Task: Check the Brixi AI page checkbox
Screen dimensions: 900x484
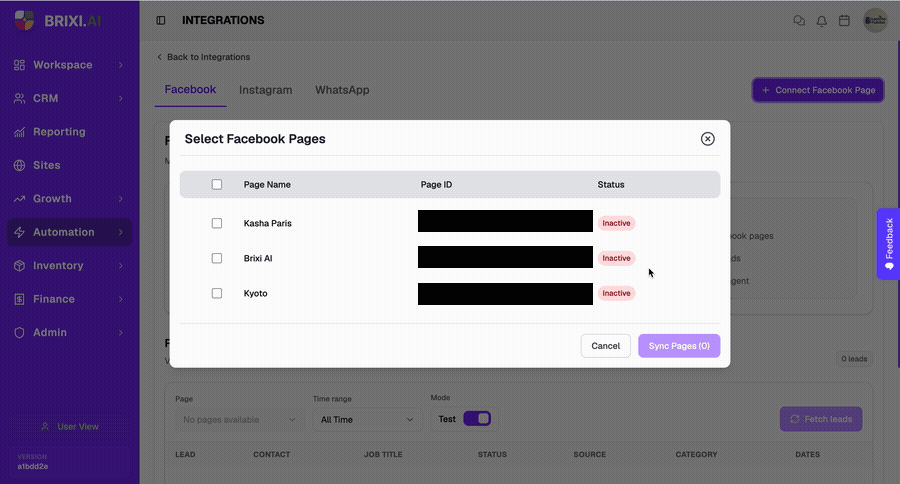Action: point(216,258)
